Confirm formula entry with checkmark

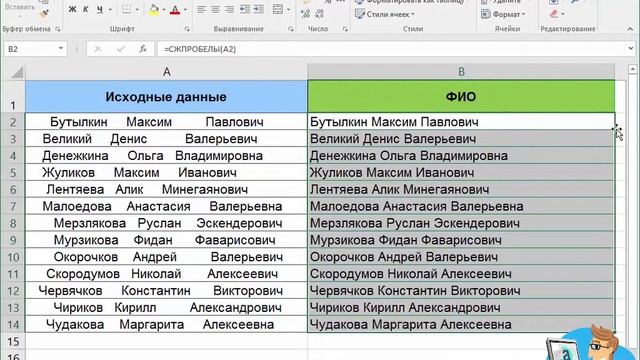(120, 49)
